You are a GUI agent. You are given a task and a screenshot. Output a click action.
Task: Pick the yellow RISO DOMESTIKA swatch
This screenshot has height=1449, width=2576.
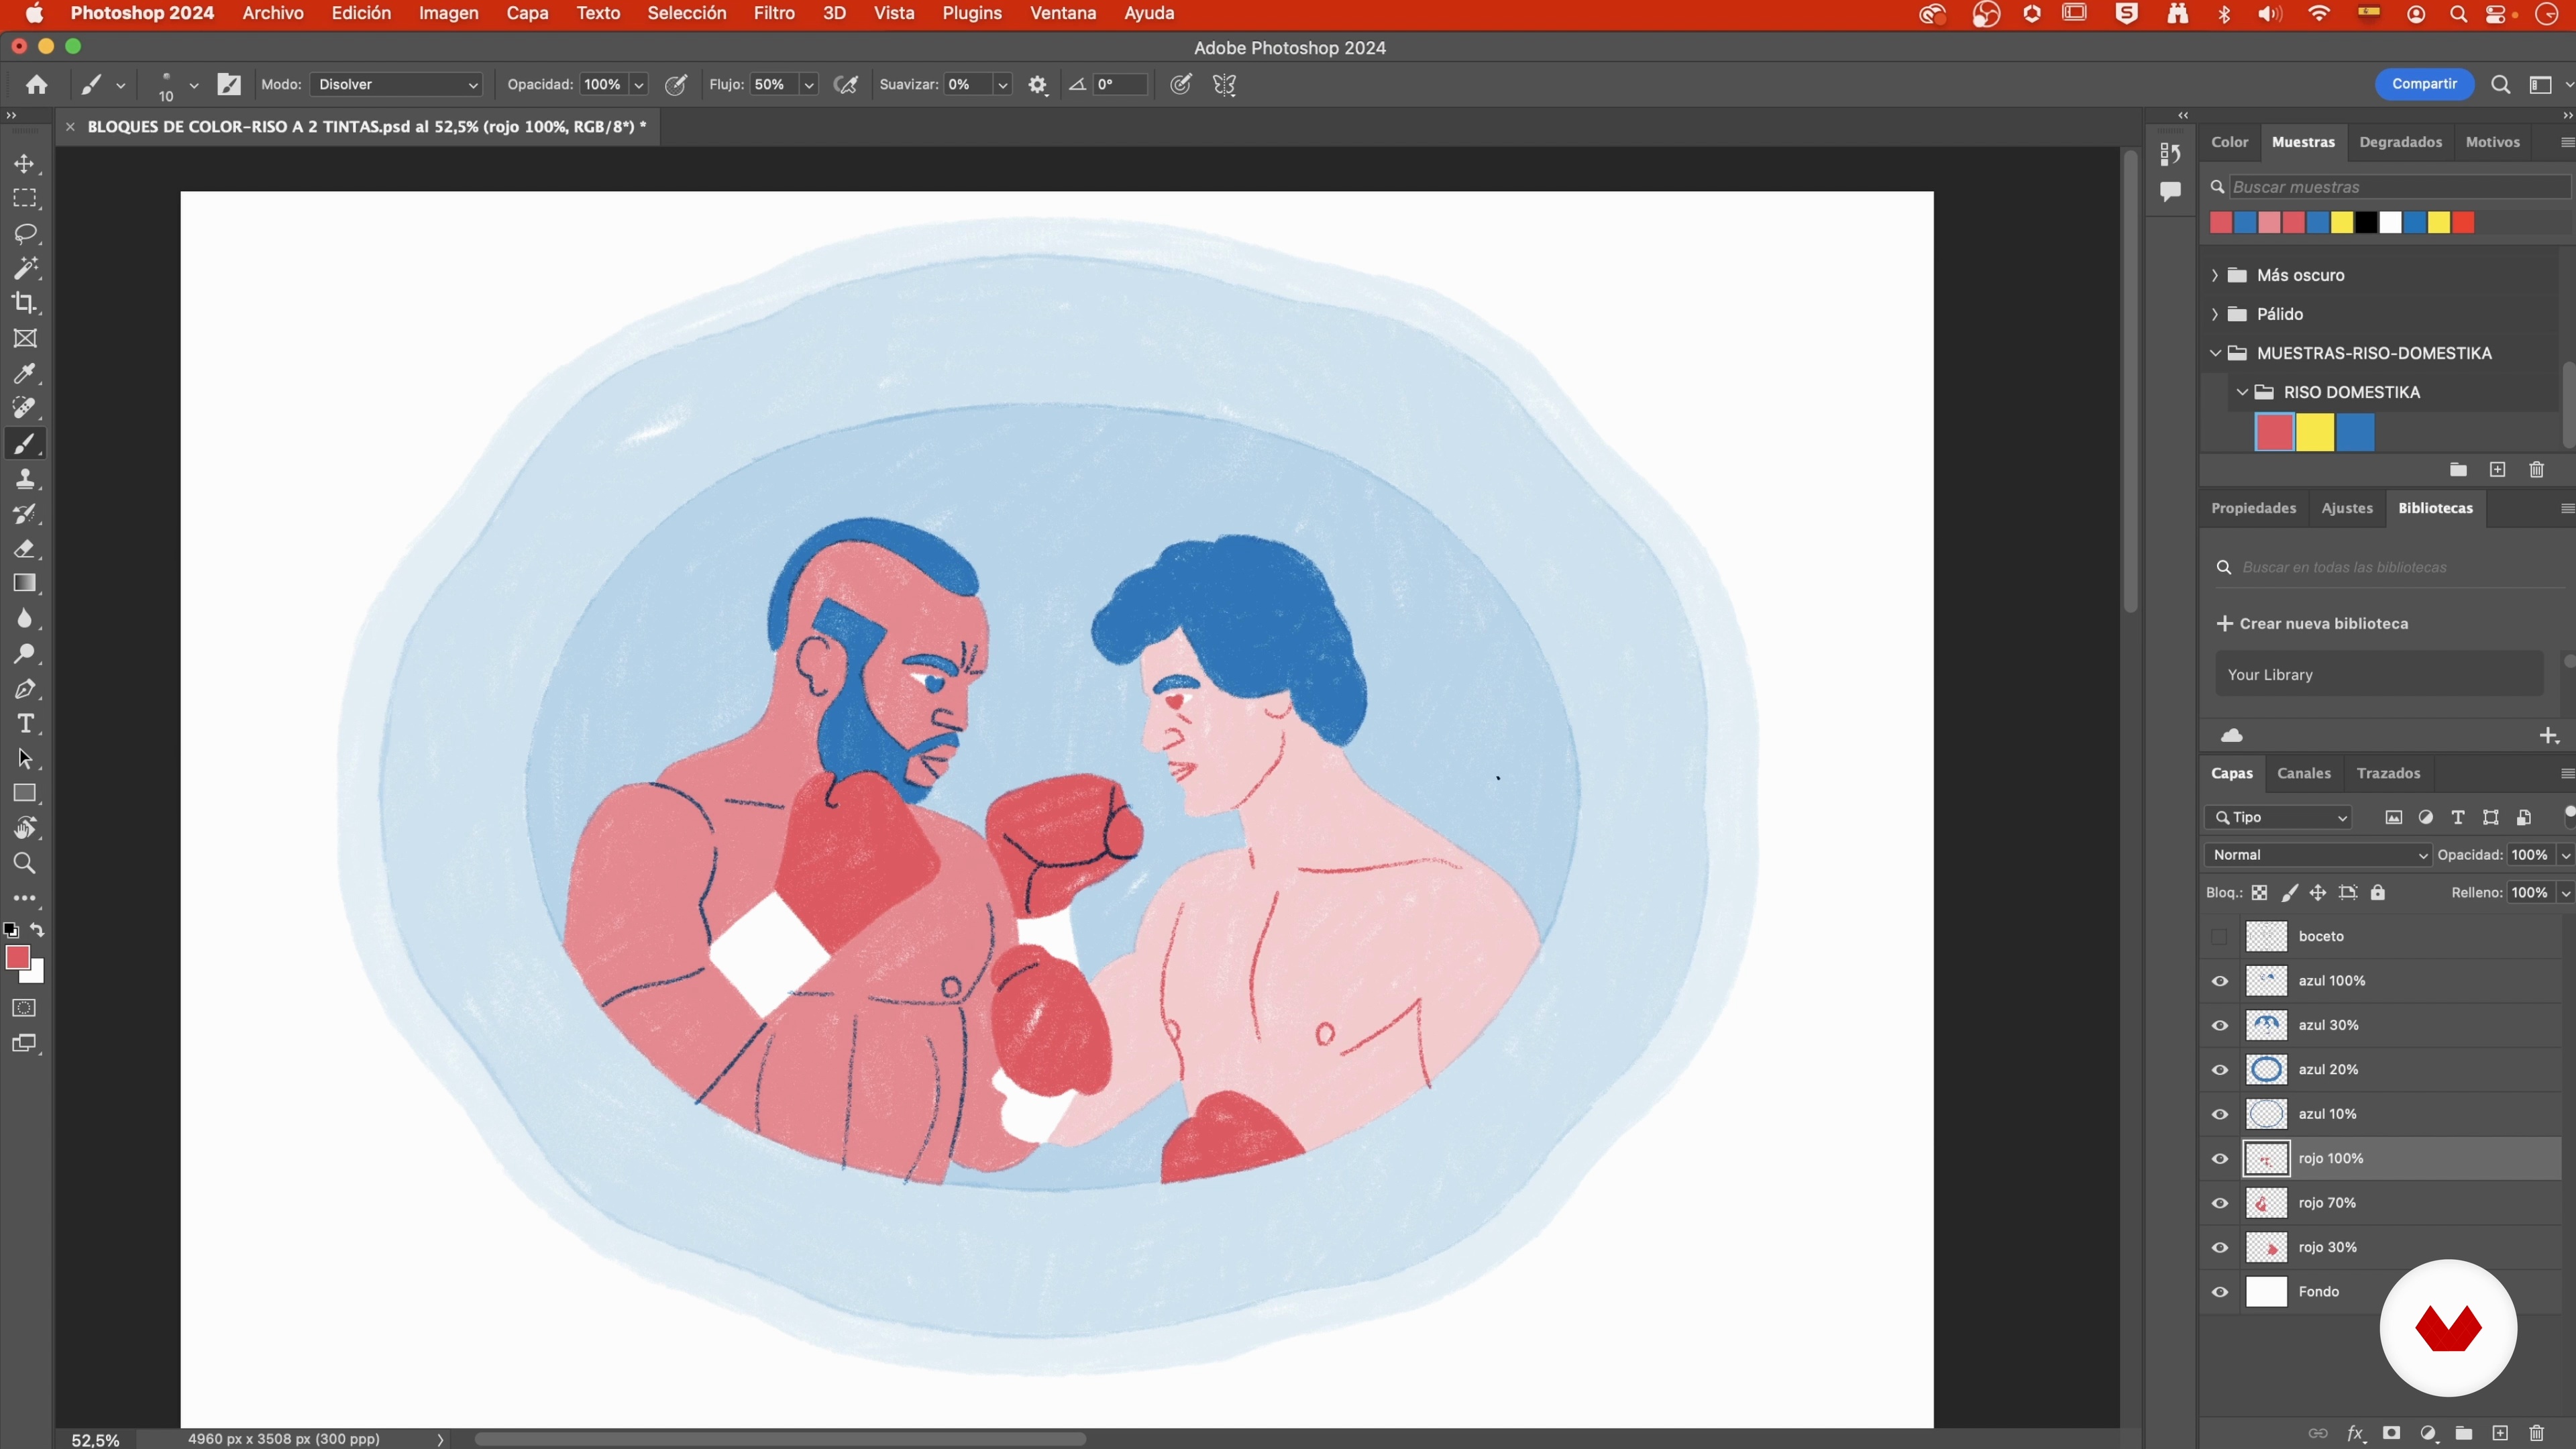coord(2315,433)
